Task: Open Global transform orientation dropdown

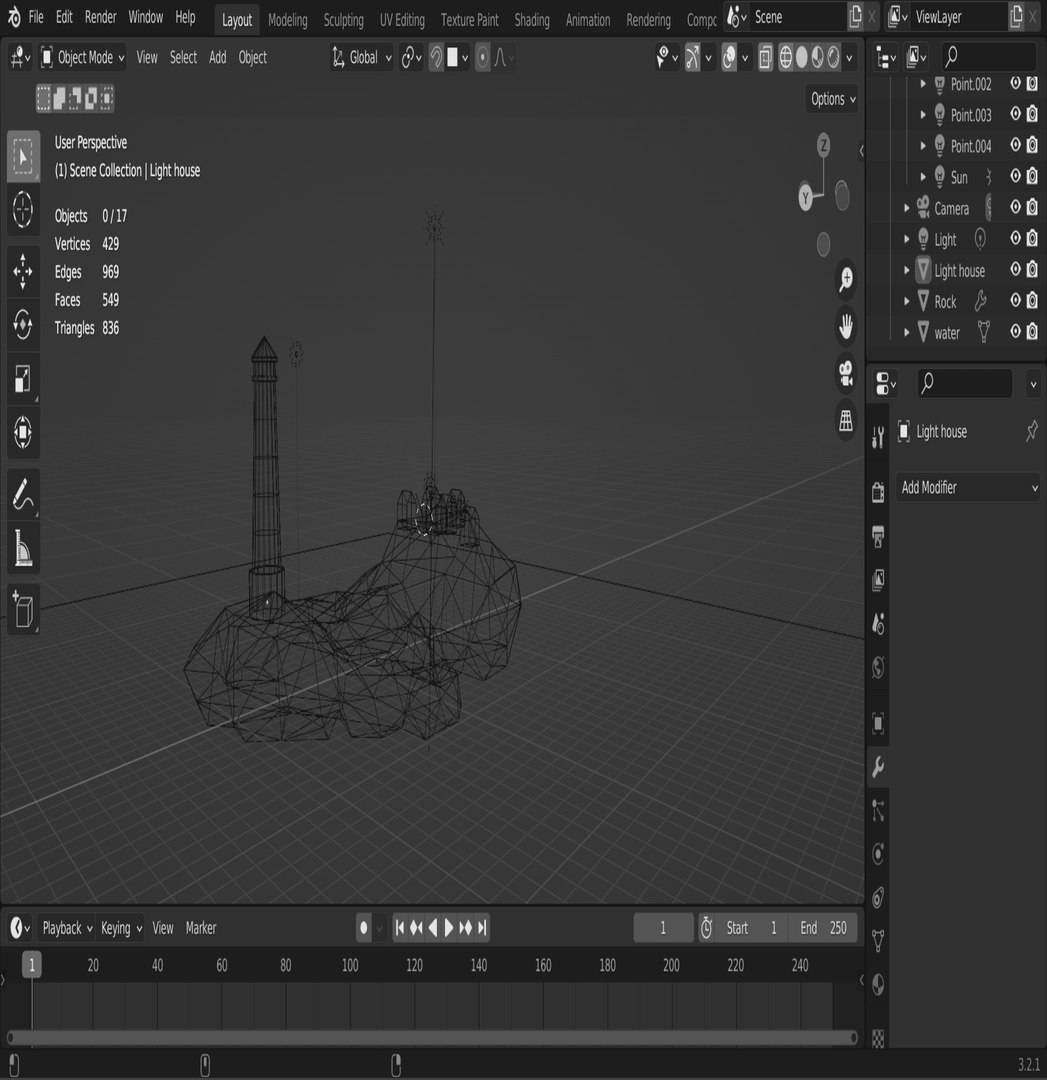Action: (362, 58)
